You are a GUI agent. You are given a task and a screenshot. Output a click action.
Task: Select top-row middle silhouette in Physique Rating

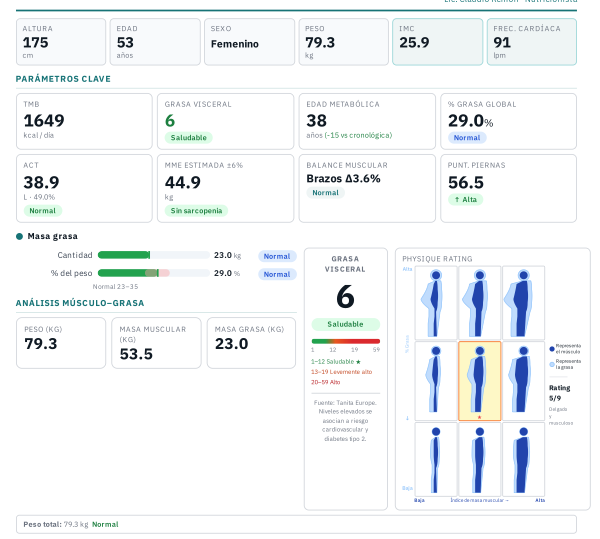[479, 303]
